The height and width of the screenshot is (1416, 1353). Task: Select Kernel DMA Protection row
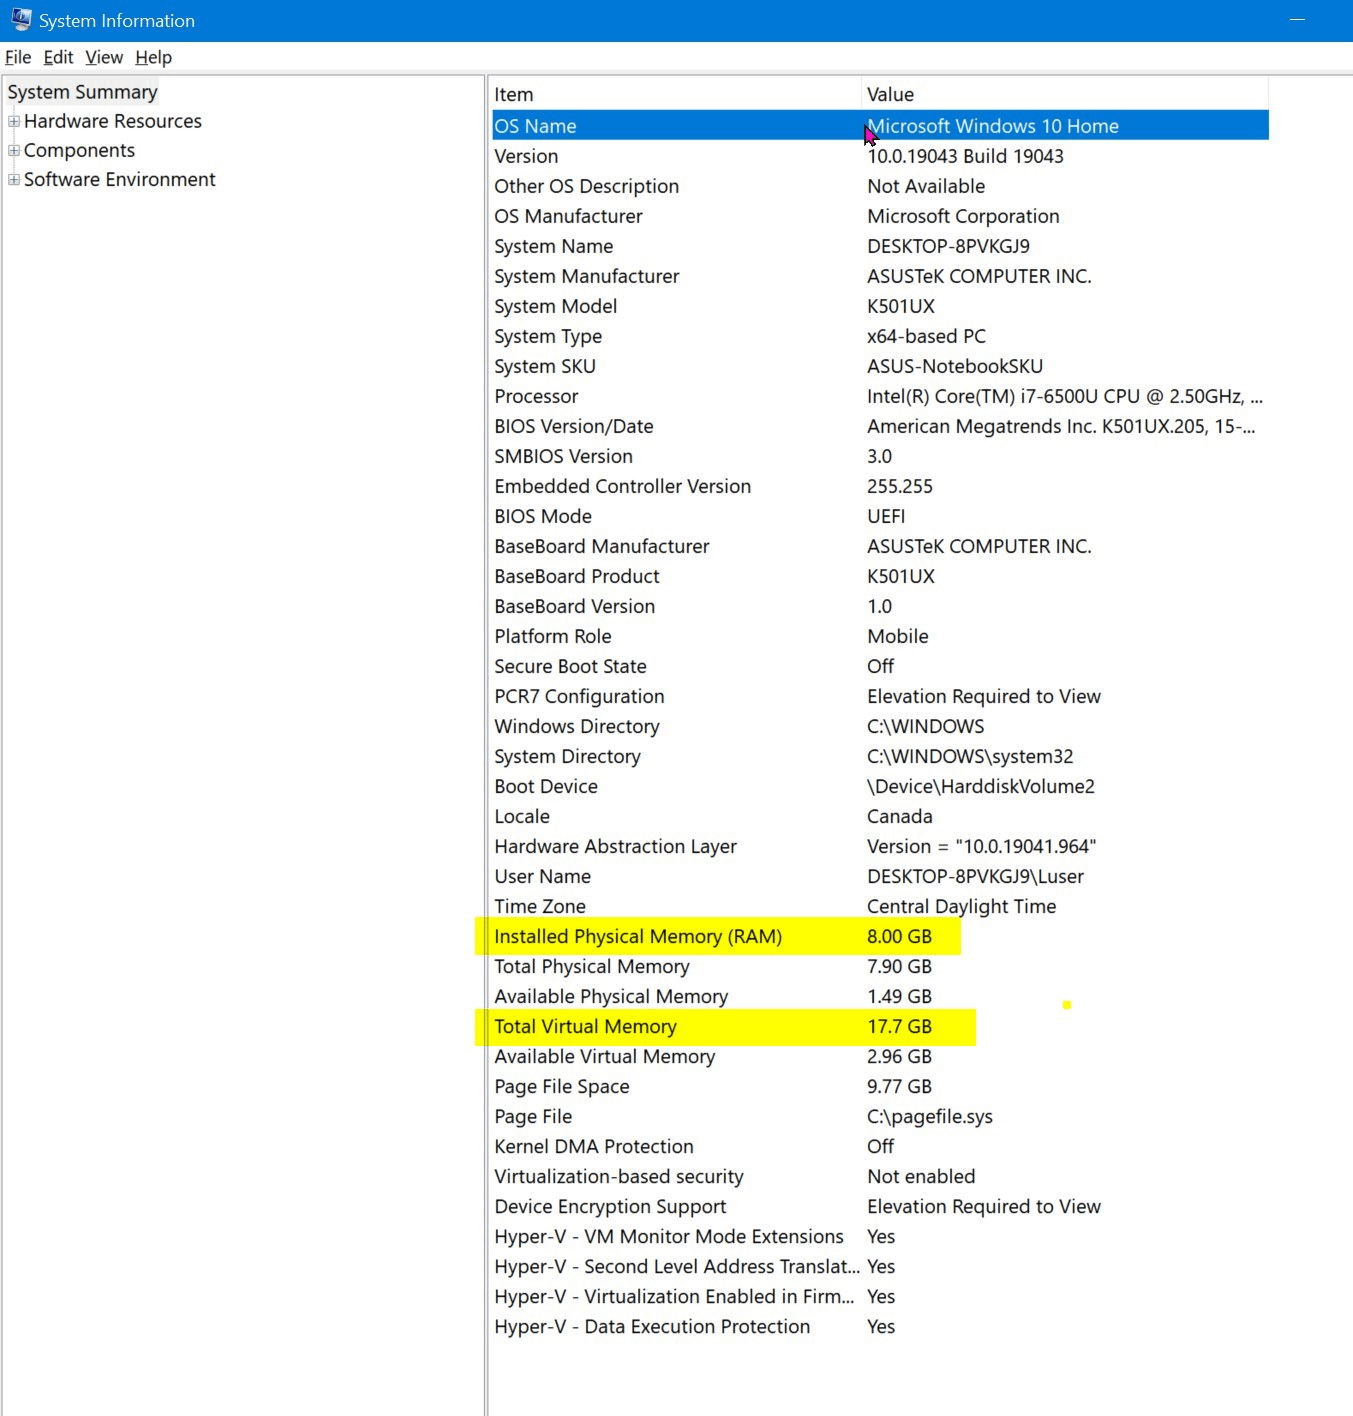coord(880,1146)
